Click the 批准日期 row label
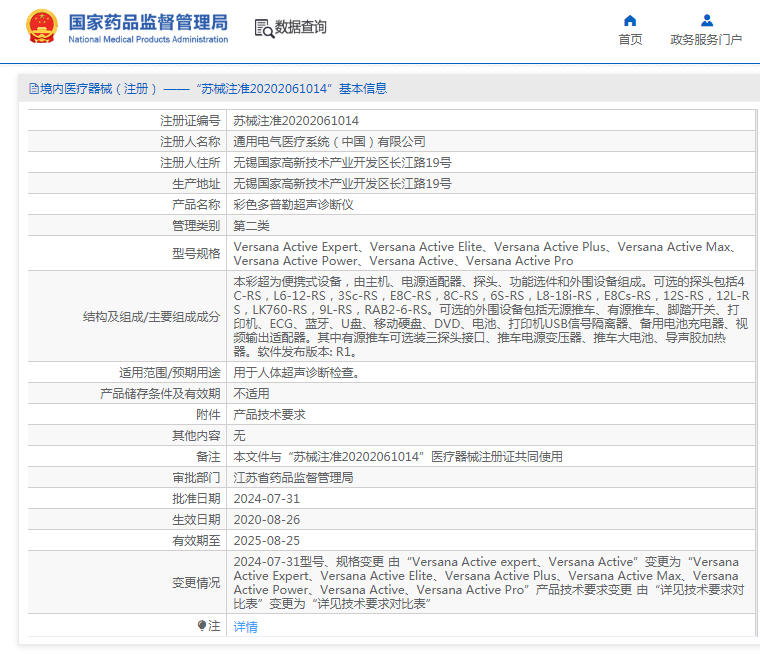 (196, 498)
